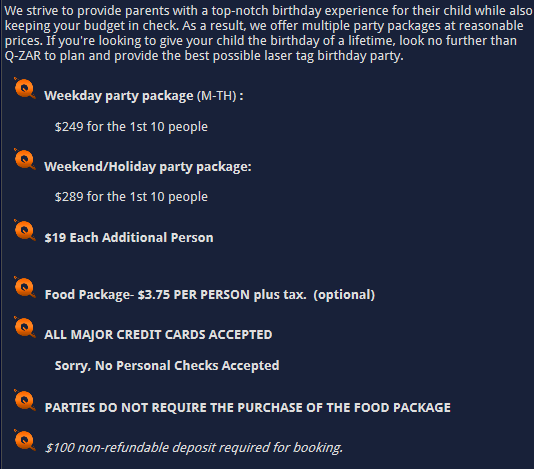Image resolution: width=534 pixels, height=469 pixels.
Task: Click the Q bullet icon beside Food Package
Action: click(25, 287)
